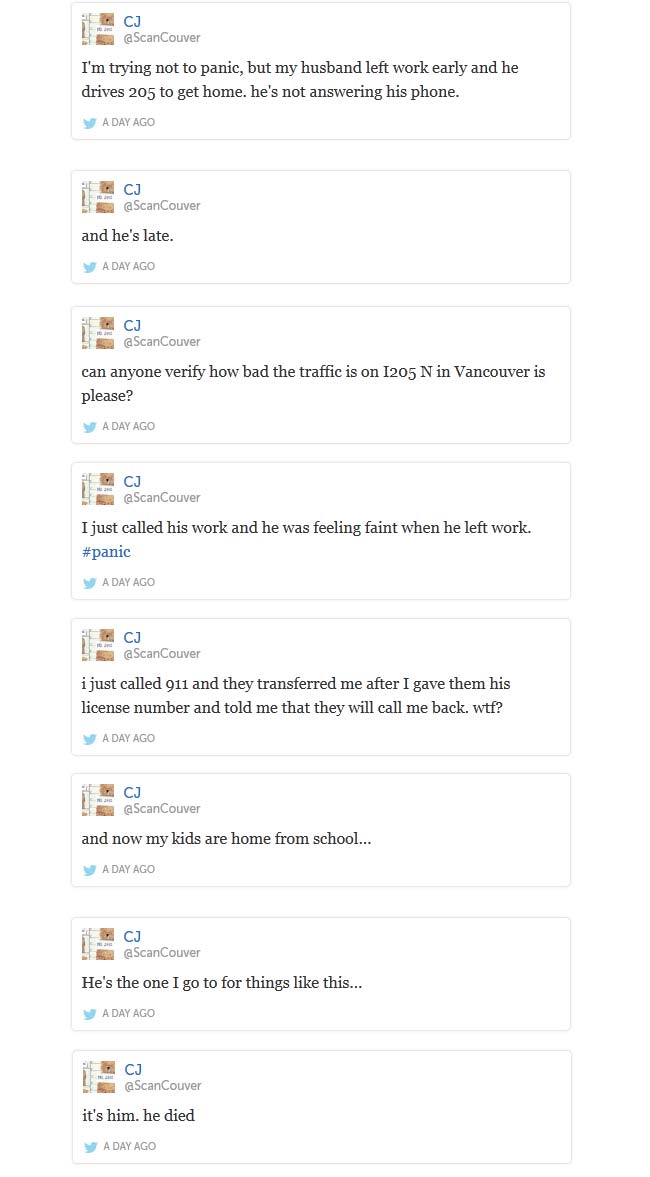
Task: Click Twitter bird icon on 'He's the one' tweet
Action: [x=90, y=1014]
